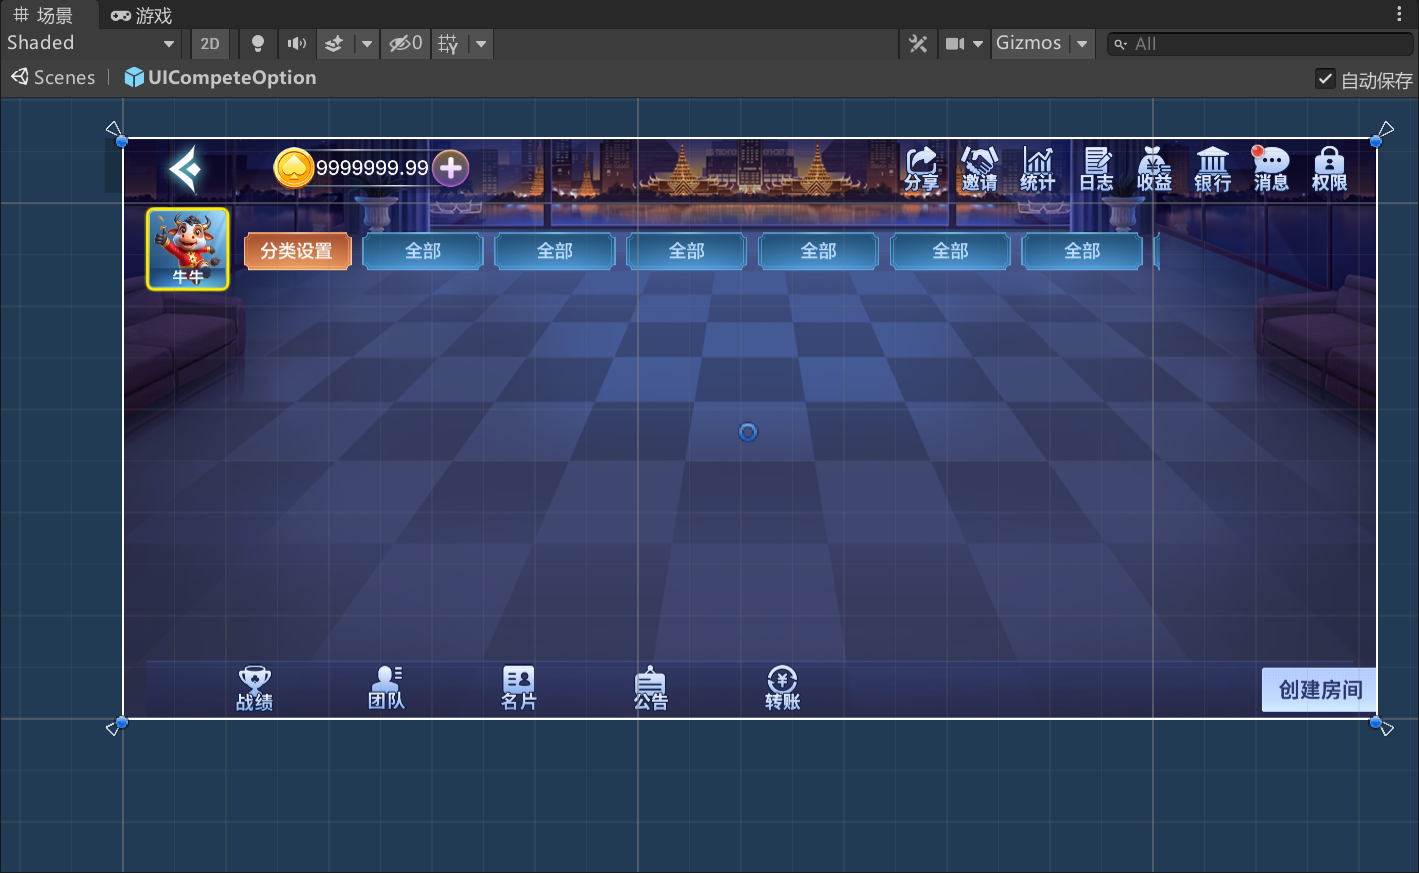Select the 场景 (Scene) tab
Image resolution: width=1419 pixels, height=873 pixels.
point(44,15)
